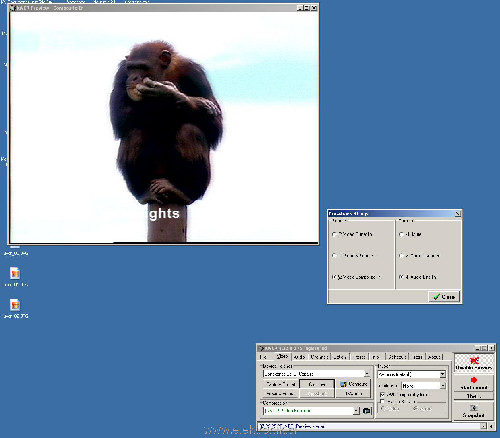
Task: Toggle the checked checkbox below the None dropdown
Action: click(382, 395)
